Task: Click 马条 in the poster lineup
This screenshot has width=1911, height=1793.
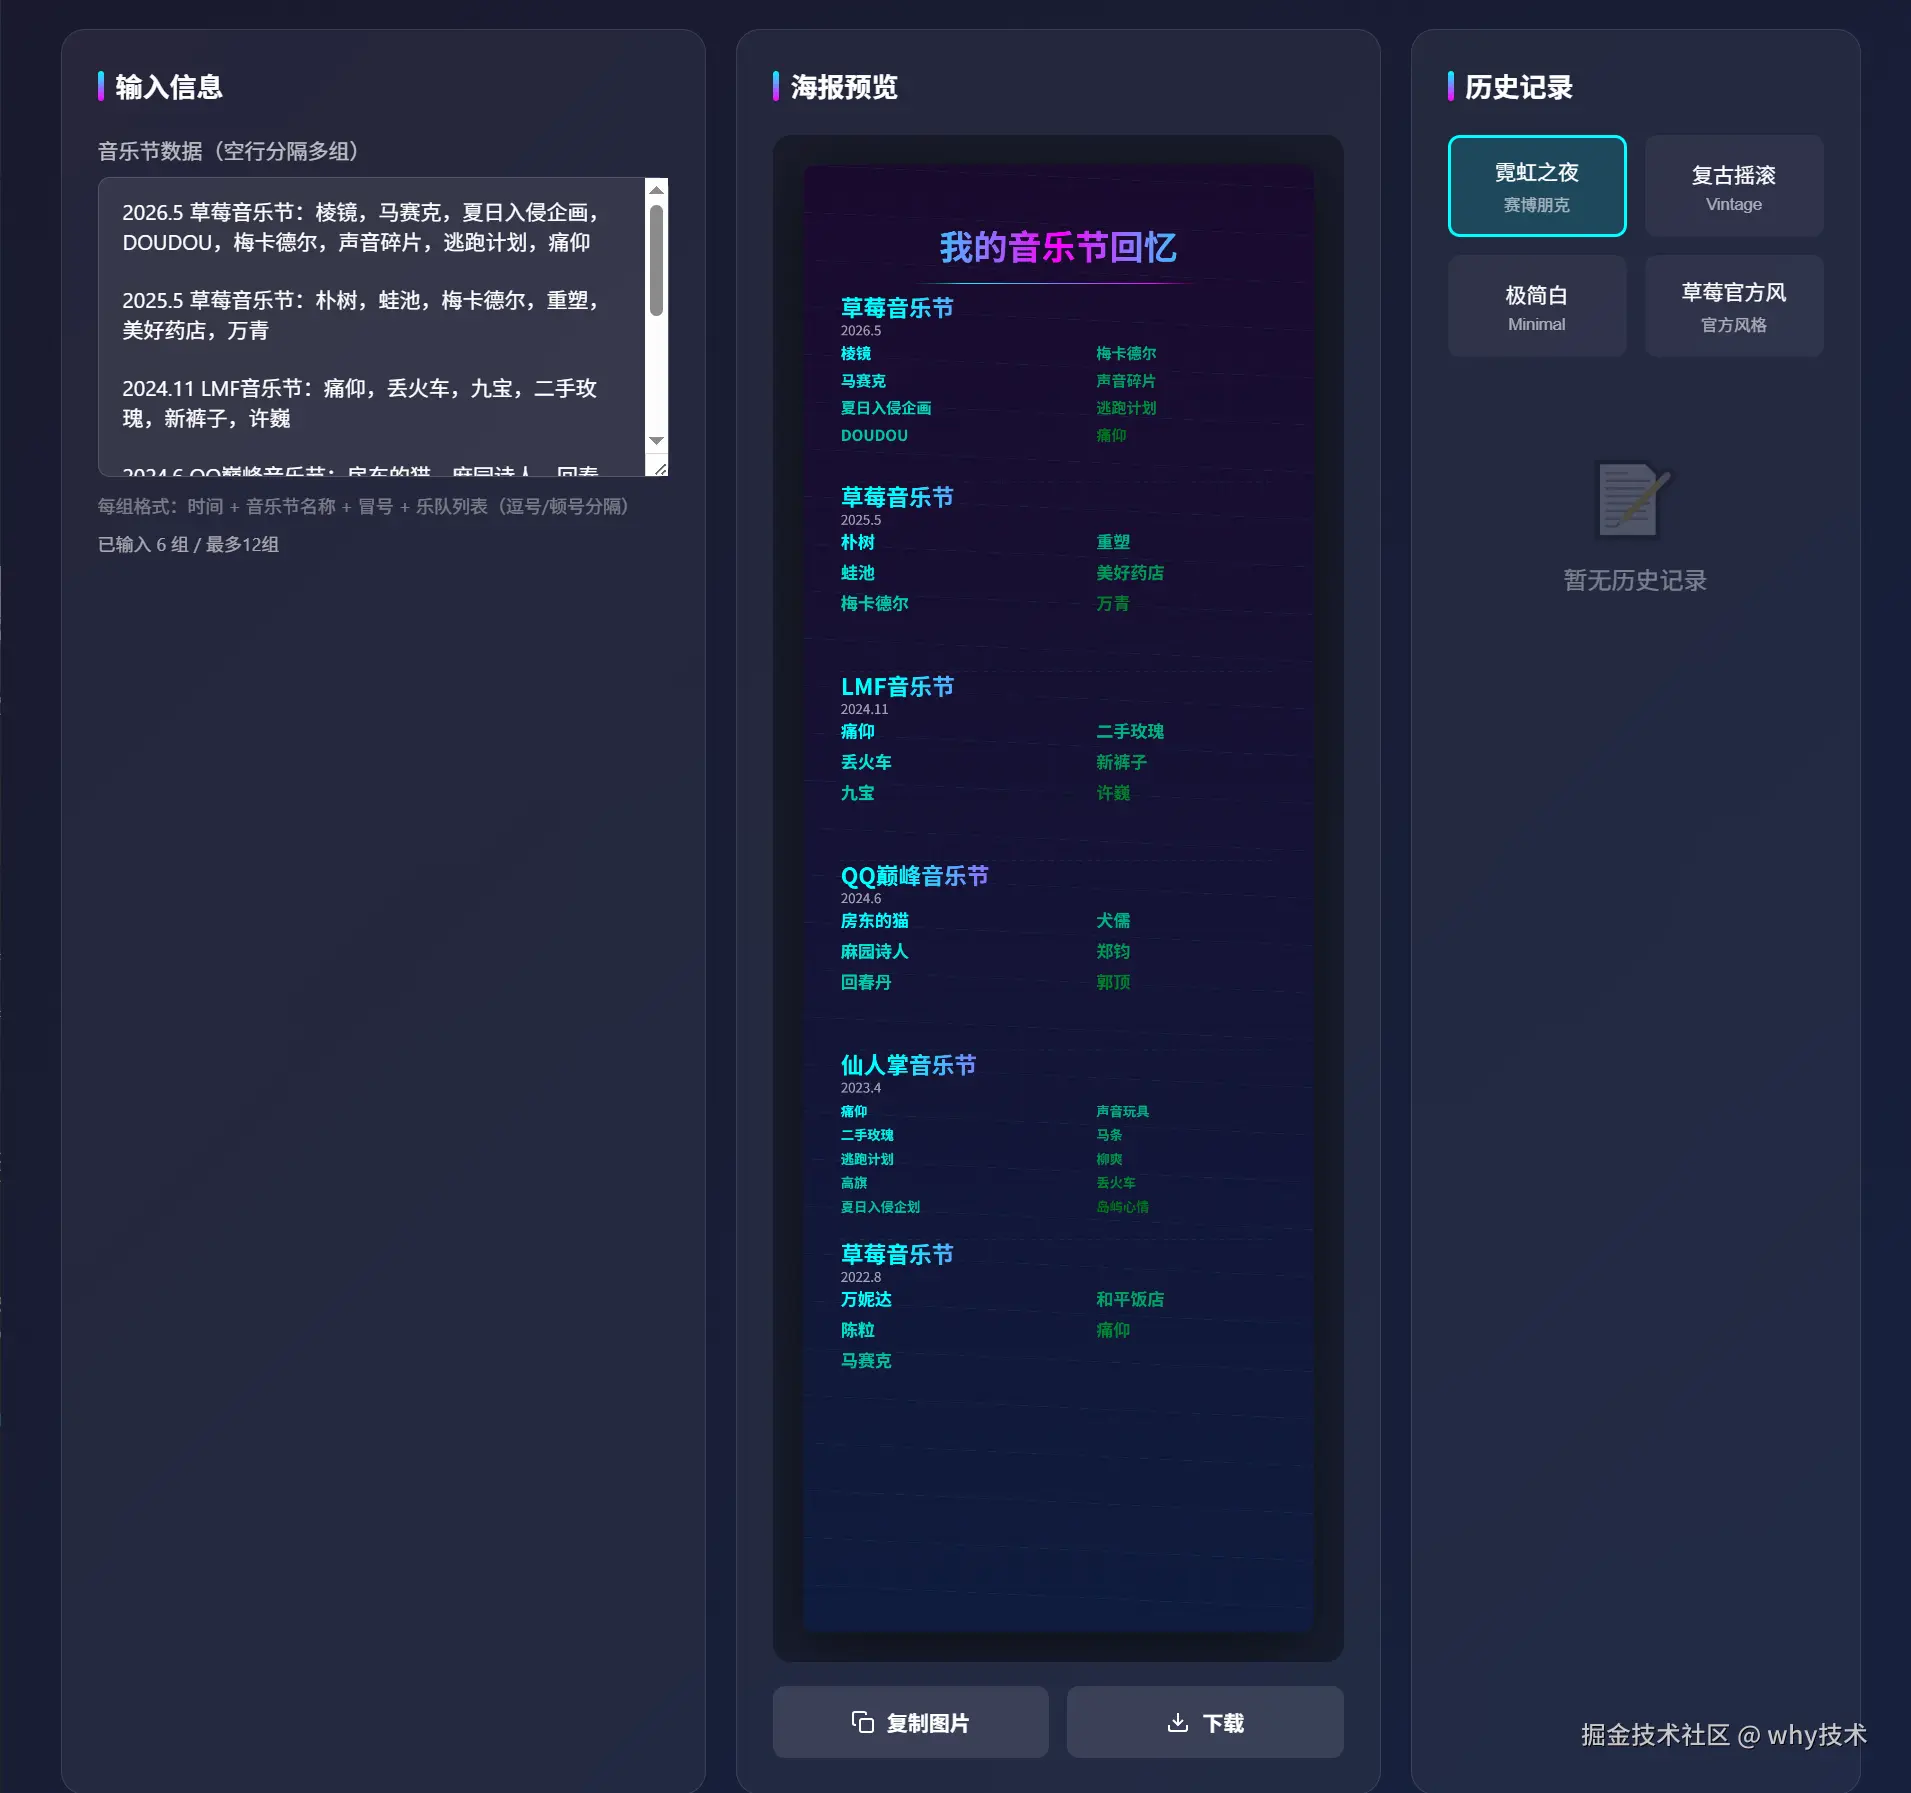Action: tap(1109, 1135)
